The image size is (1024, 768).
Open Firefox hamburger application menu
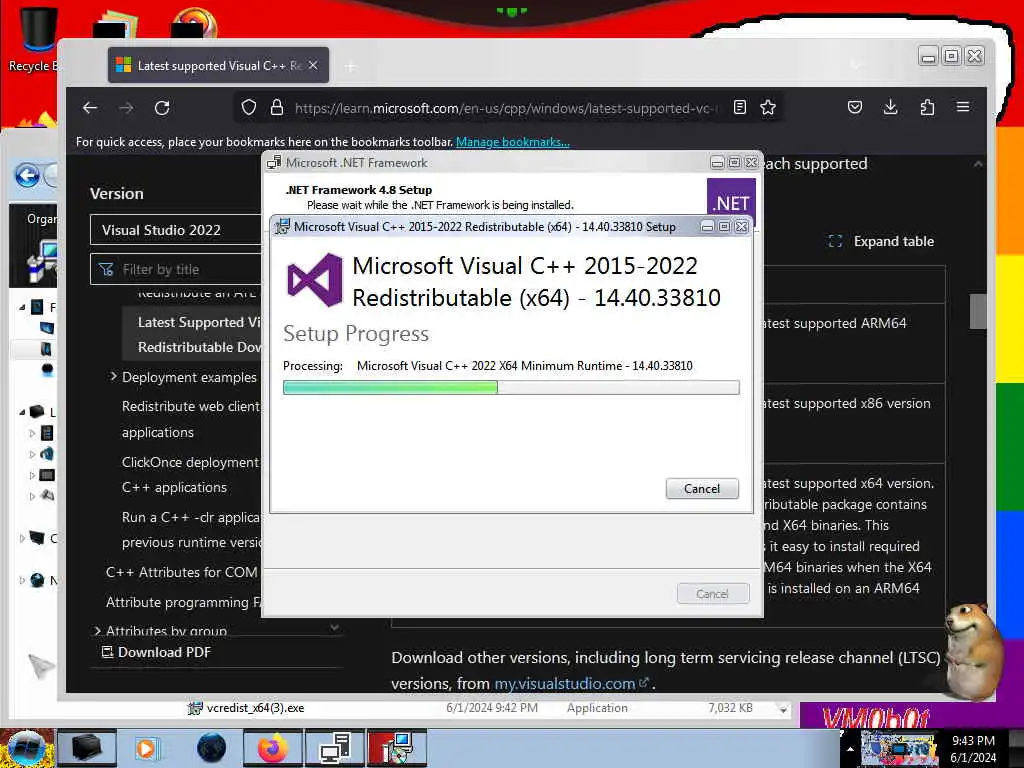(963, 107)
